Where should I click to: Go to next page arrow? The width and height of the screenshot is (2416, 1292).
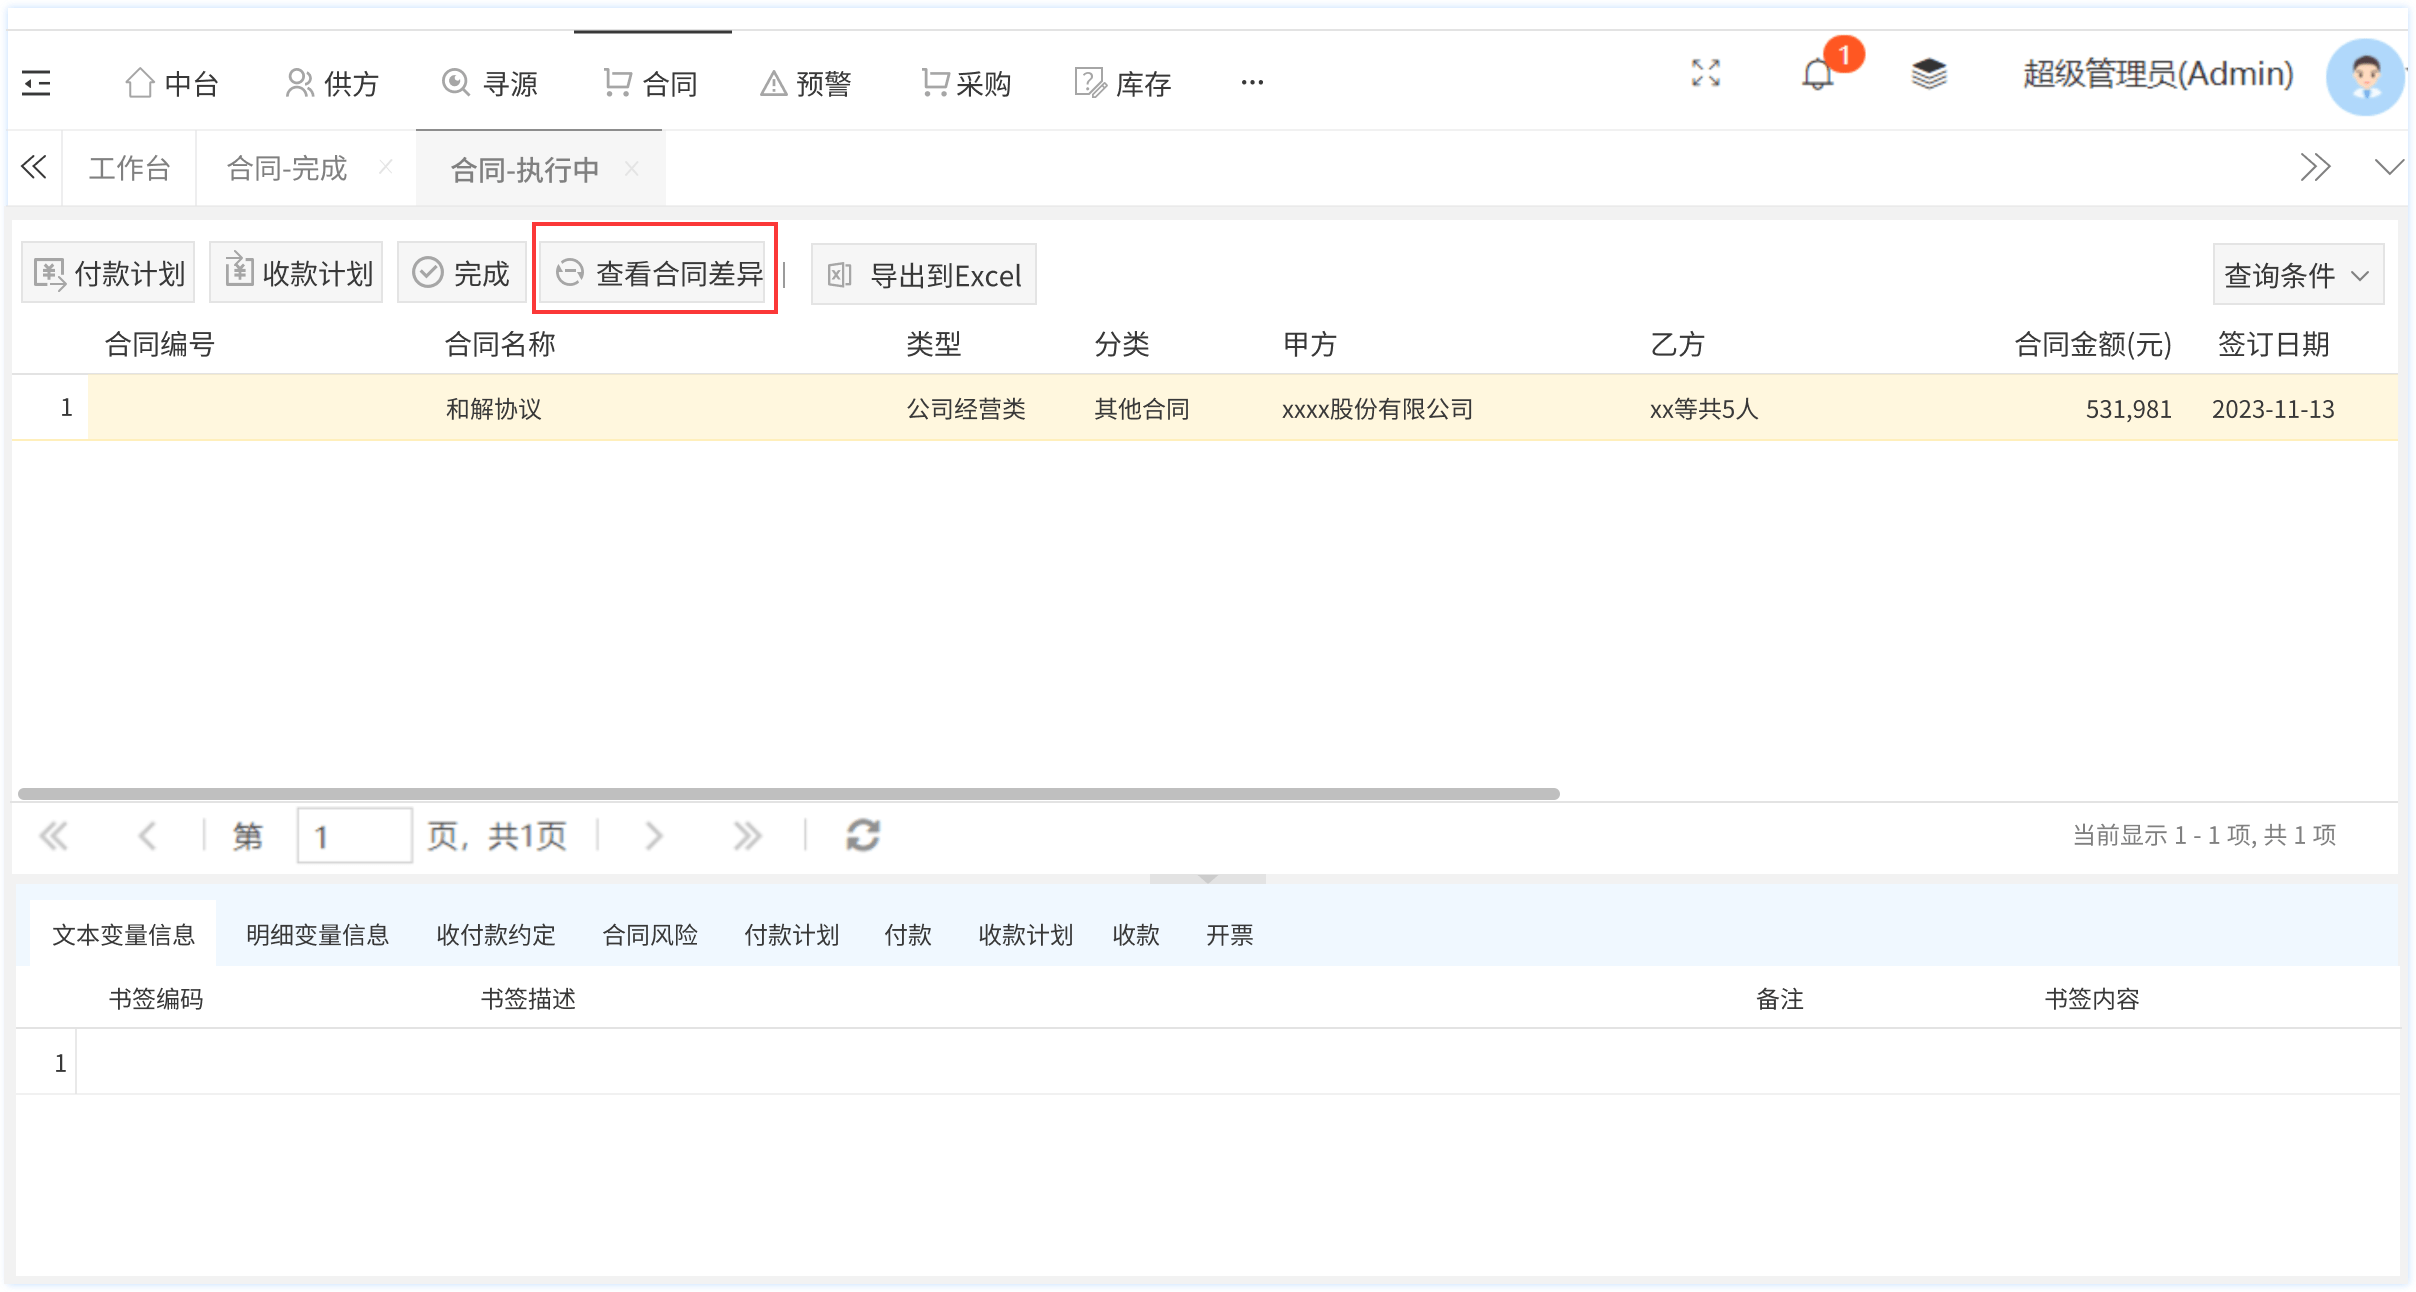point(653,835)
